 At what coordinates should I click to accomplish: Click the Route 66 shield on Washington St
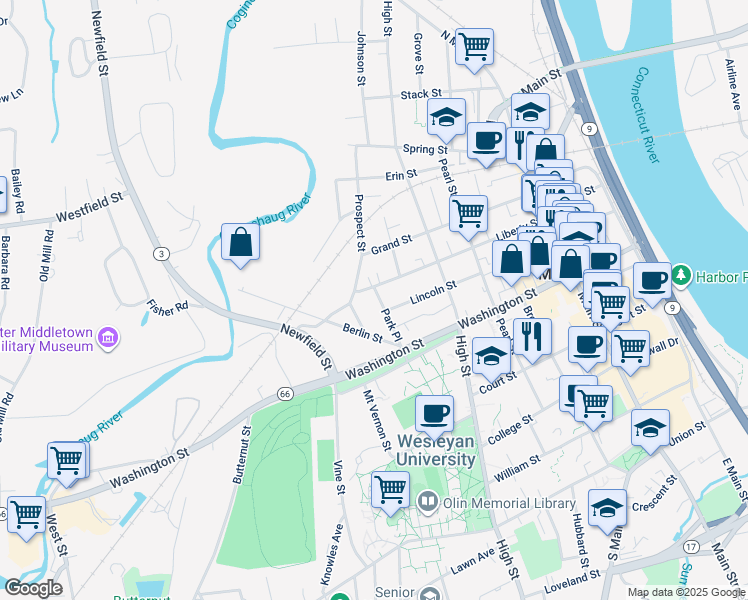tap(285, 394)
